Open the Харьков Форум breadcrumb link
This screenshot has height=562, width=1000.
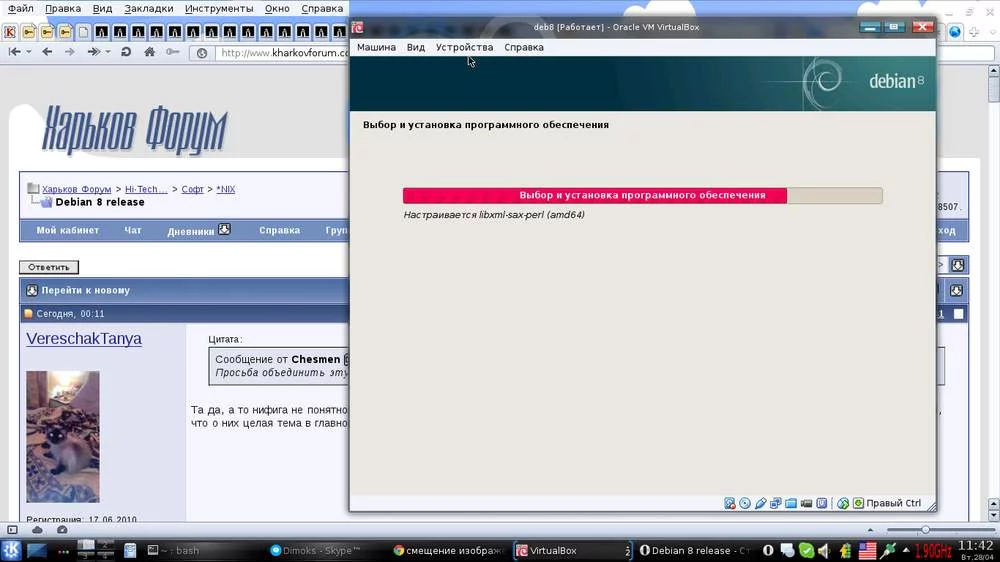(77, 189)
